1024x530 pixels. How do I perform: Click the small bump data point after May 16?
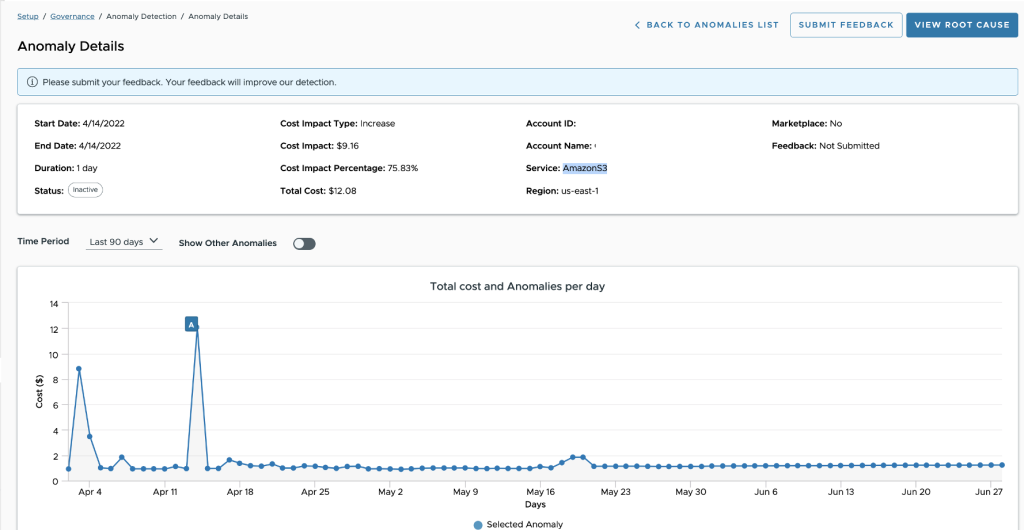573,457
